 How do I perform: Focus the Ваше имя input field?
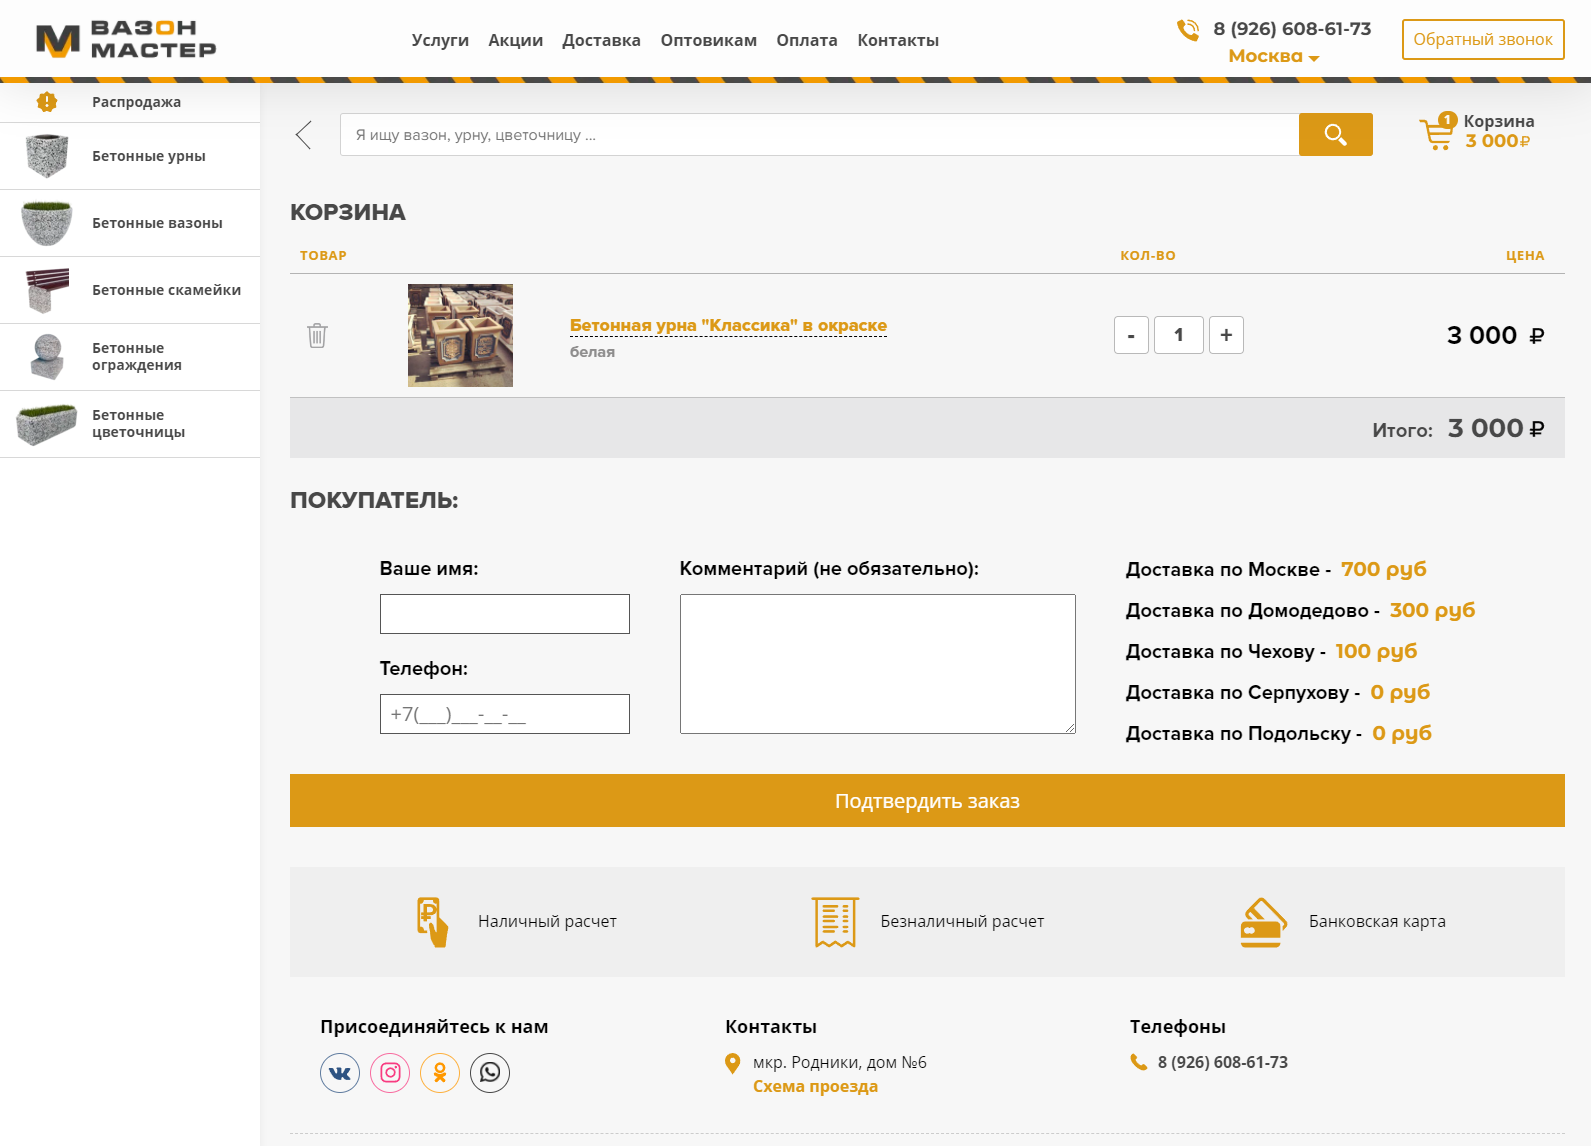coord(505,614)
